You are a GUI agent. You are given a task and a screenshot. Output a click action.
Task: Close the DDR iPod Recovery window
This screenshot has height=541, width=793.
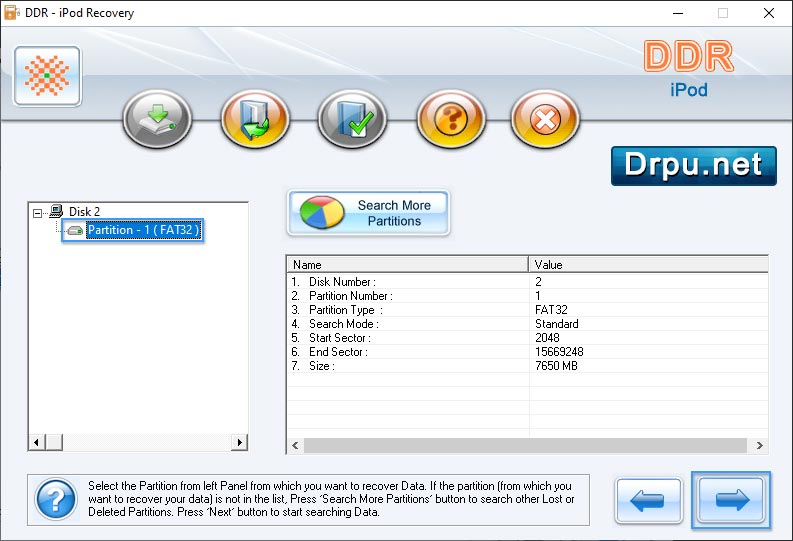[x=769, y=13]
